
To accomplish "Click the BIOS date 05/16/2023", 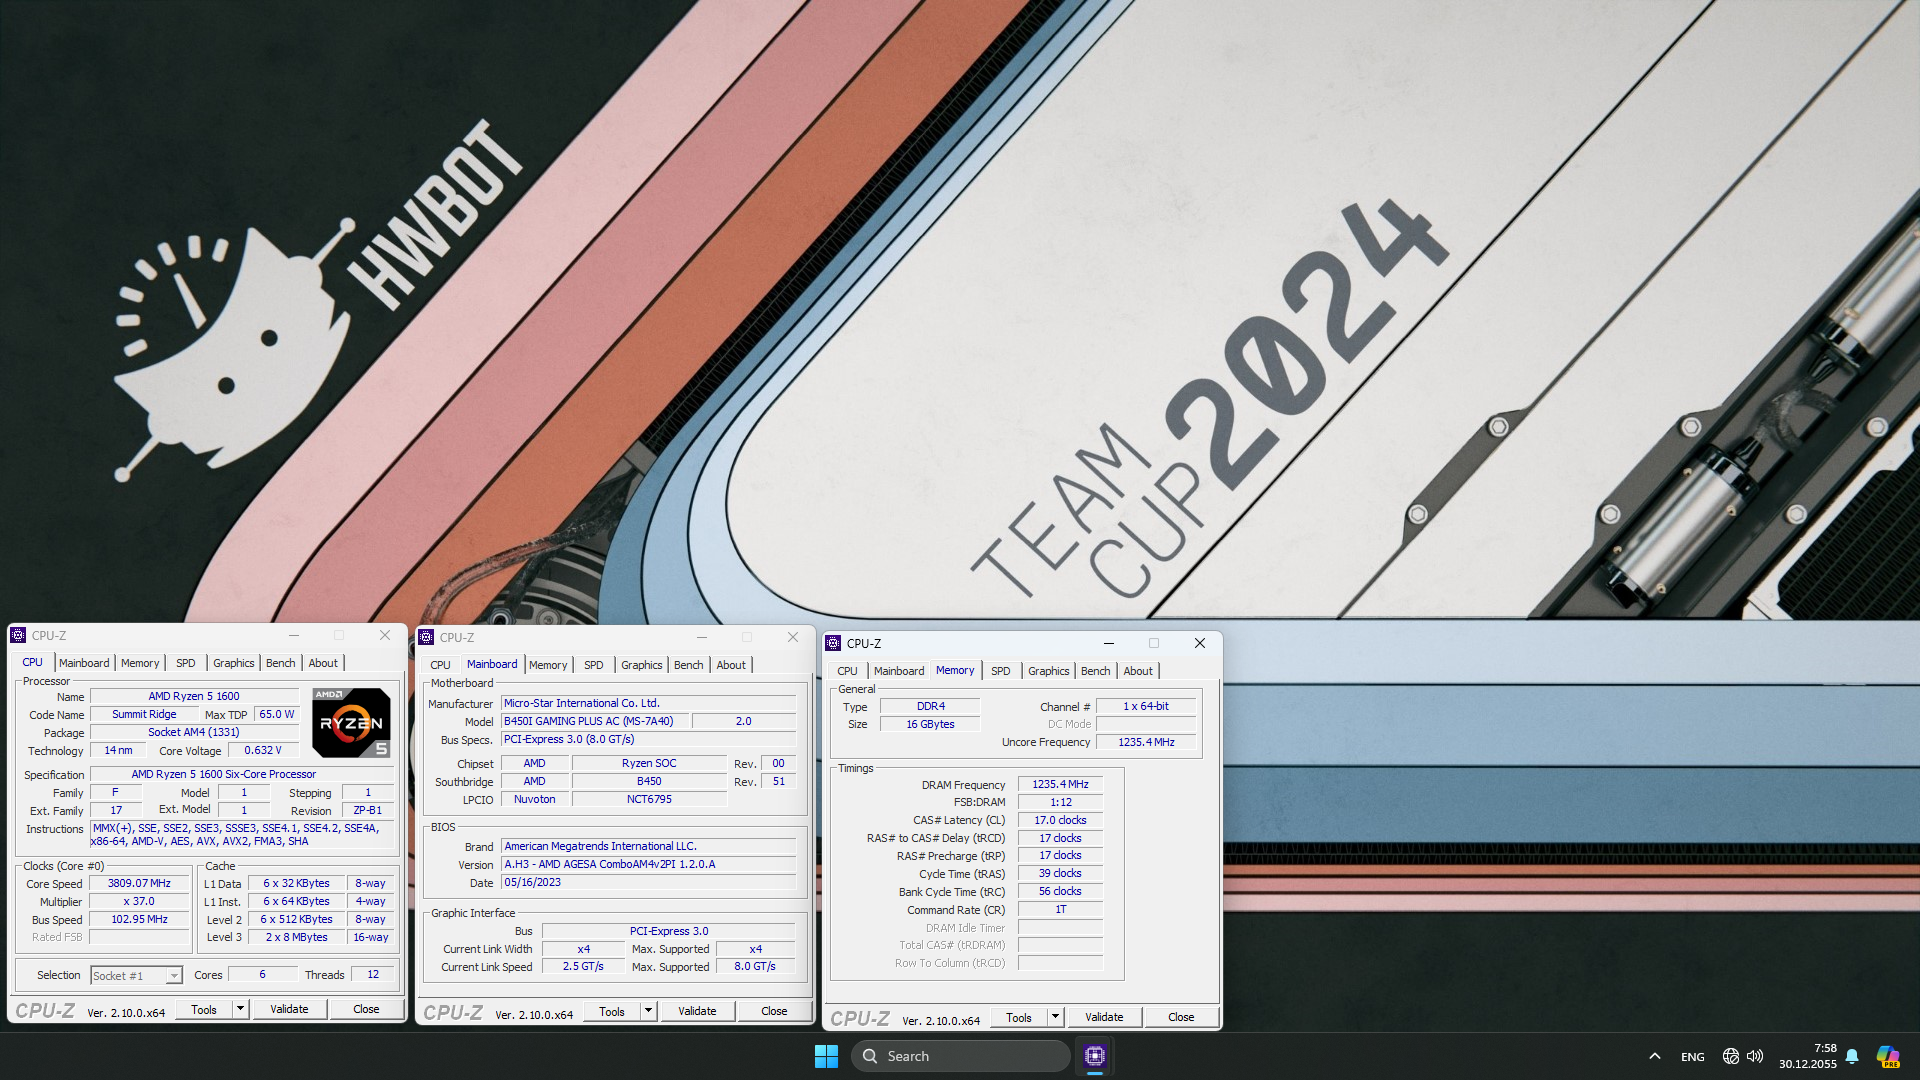I will pyautogui.click(x=648, y=883).
